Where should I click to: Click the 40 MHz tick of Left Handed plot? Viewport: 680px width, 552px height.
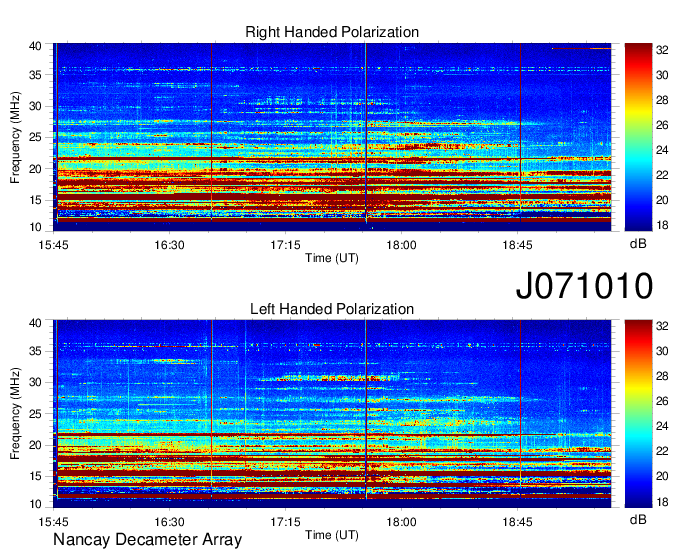pos(35,323)
